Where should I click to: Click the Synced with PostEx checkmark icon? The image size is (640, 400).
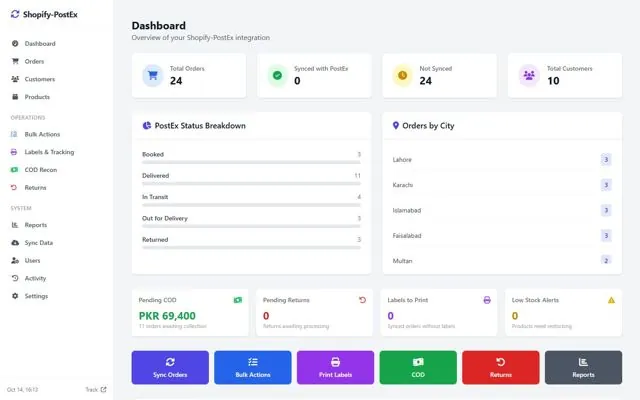(x=278, y=76)
